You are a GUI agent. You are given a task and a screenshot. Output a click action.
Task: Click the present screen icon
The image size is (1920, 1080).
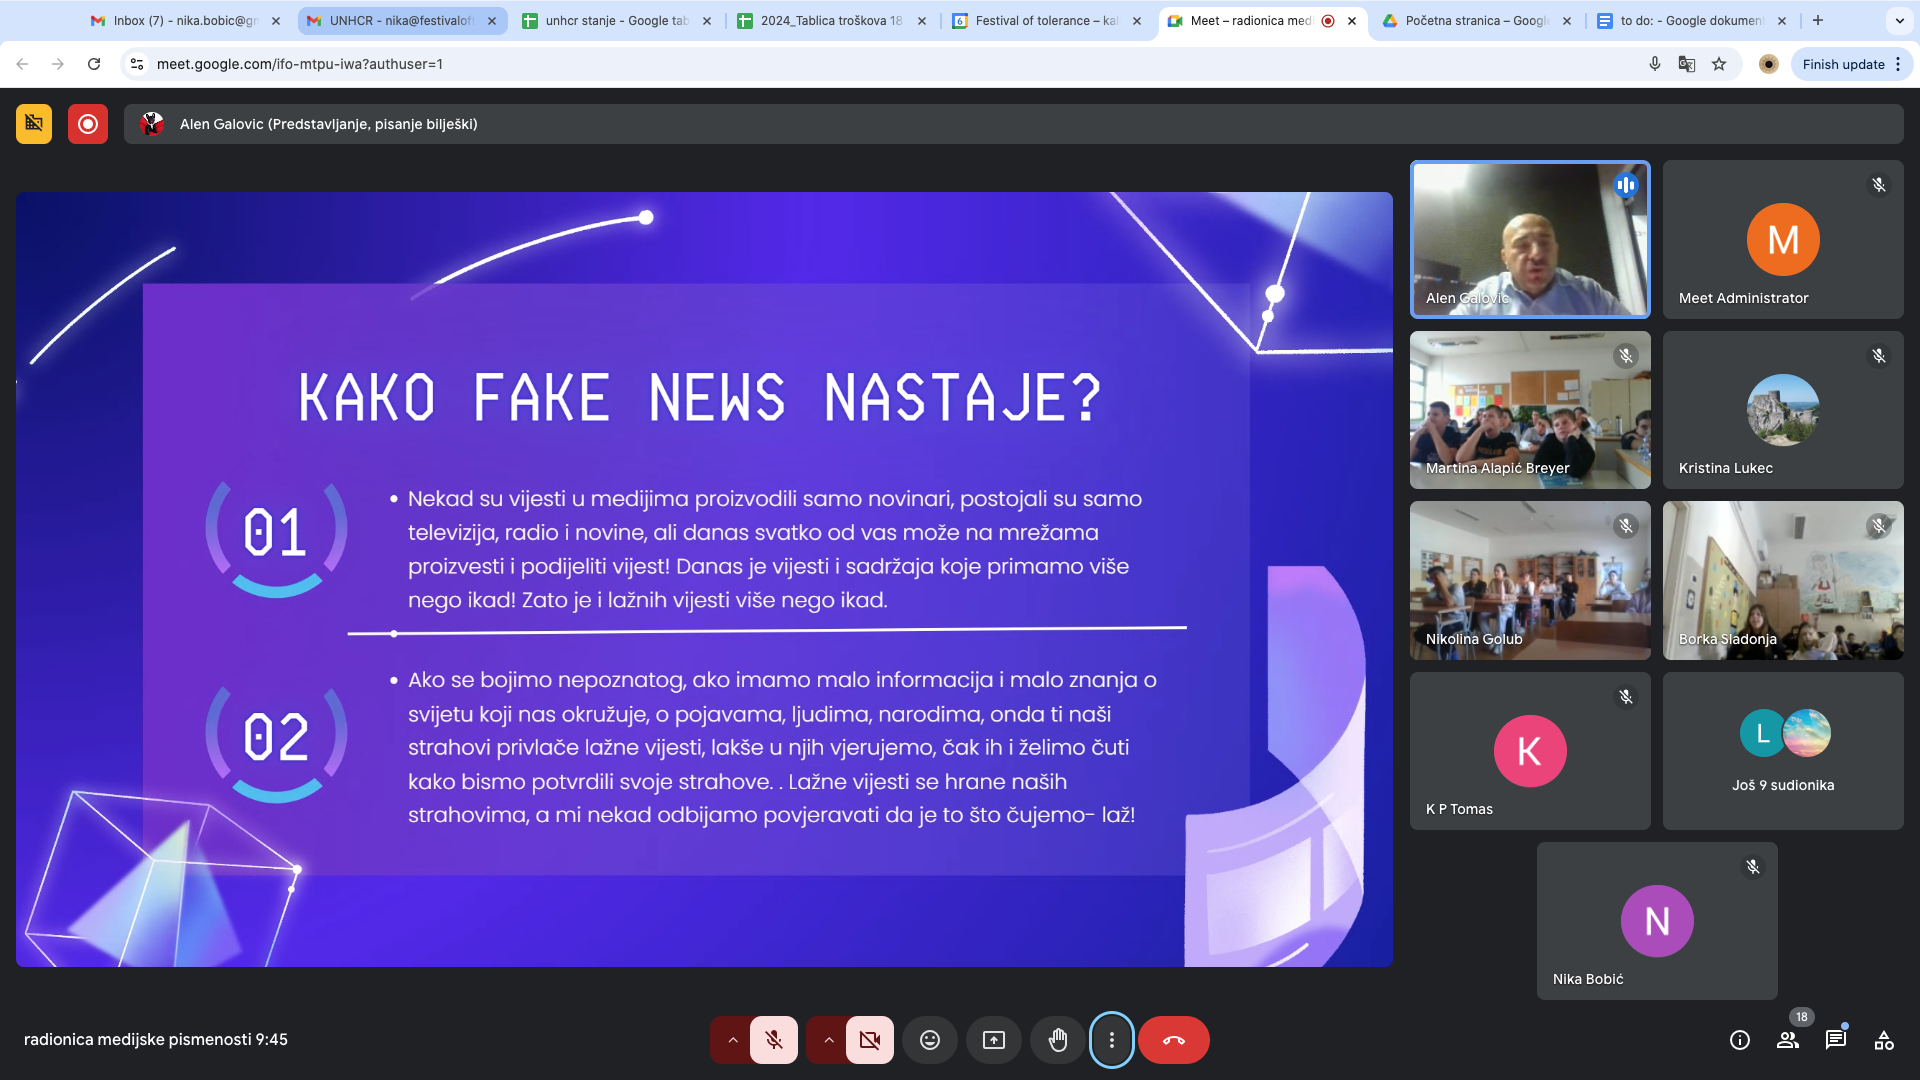coord(993,1040)
